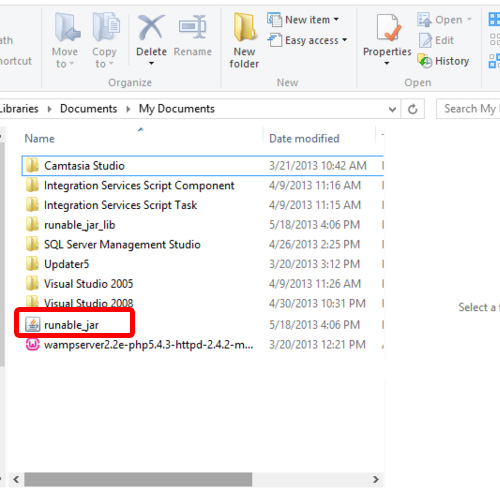Click the Copy to ribbon icon
This screenshot has height=500, width=500.
point(106,27)
